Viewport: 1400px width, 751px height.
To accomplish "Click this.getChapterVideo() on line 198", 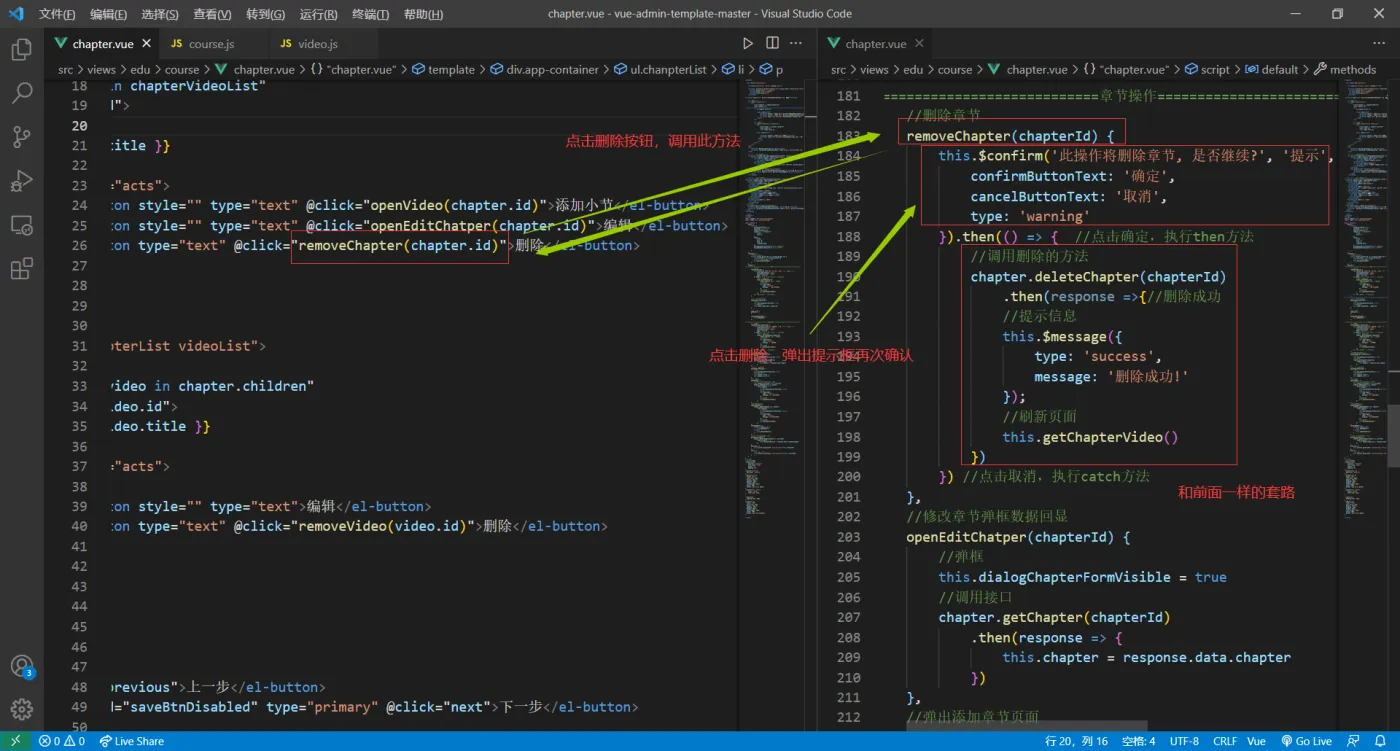I will 1091,437.
